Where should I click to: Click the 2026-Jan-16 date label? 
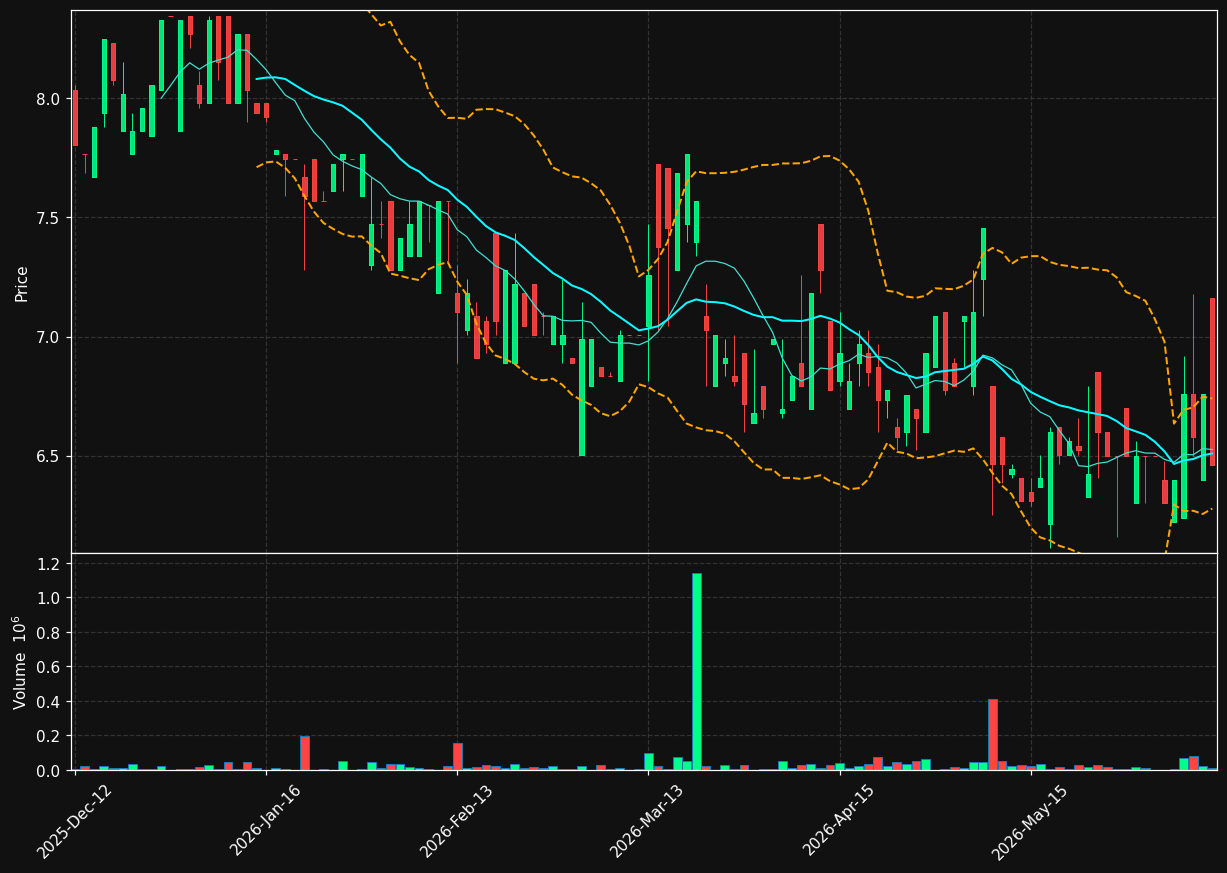pyautogui.click(x=265, y=821)
